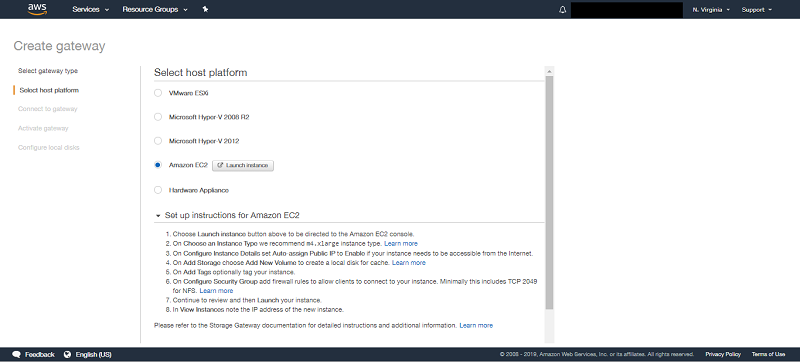The height and width of the screenshot is (362, 800).
Task: Open the AWS home logo
Action: 37,9
